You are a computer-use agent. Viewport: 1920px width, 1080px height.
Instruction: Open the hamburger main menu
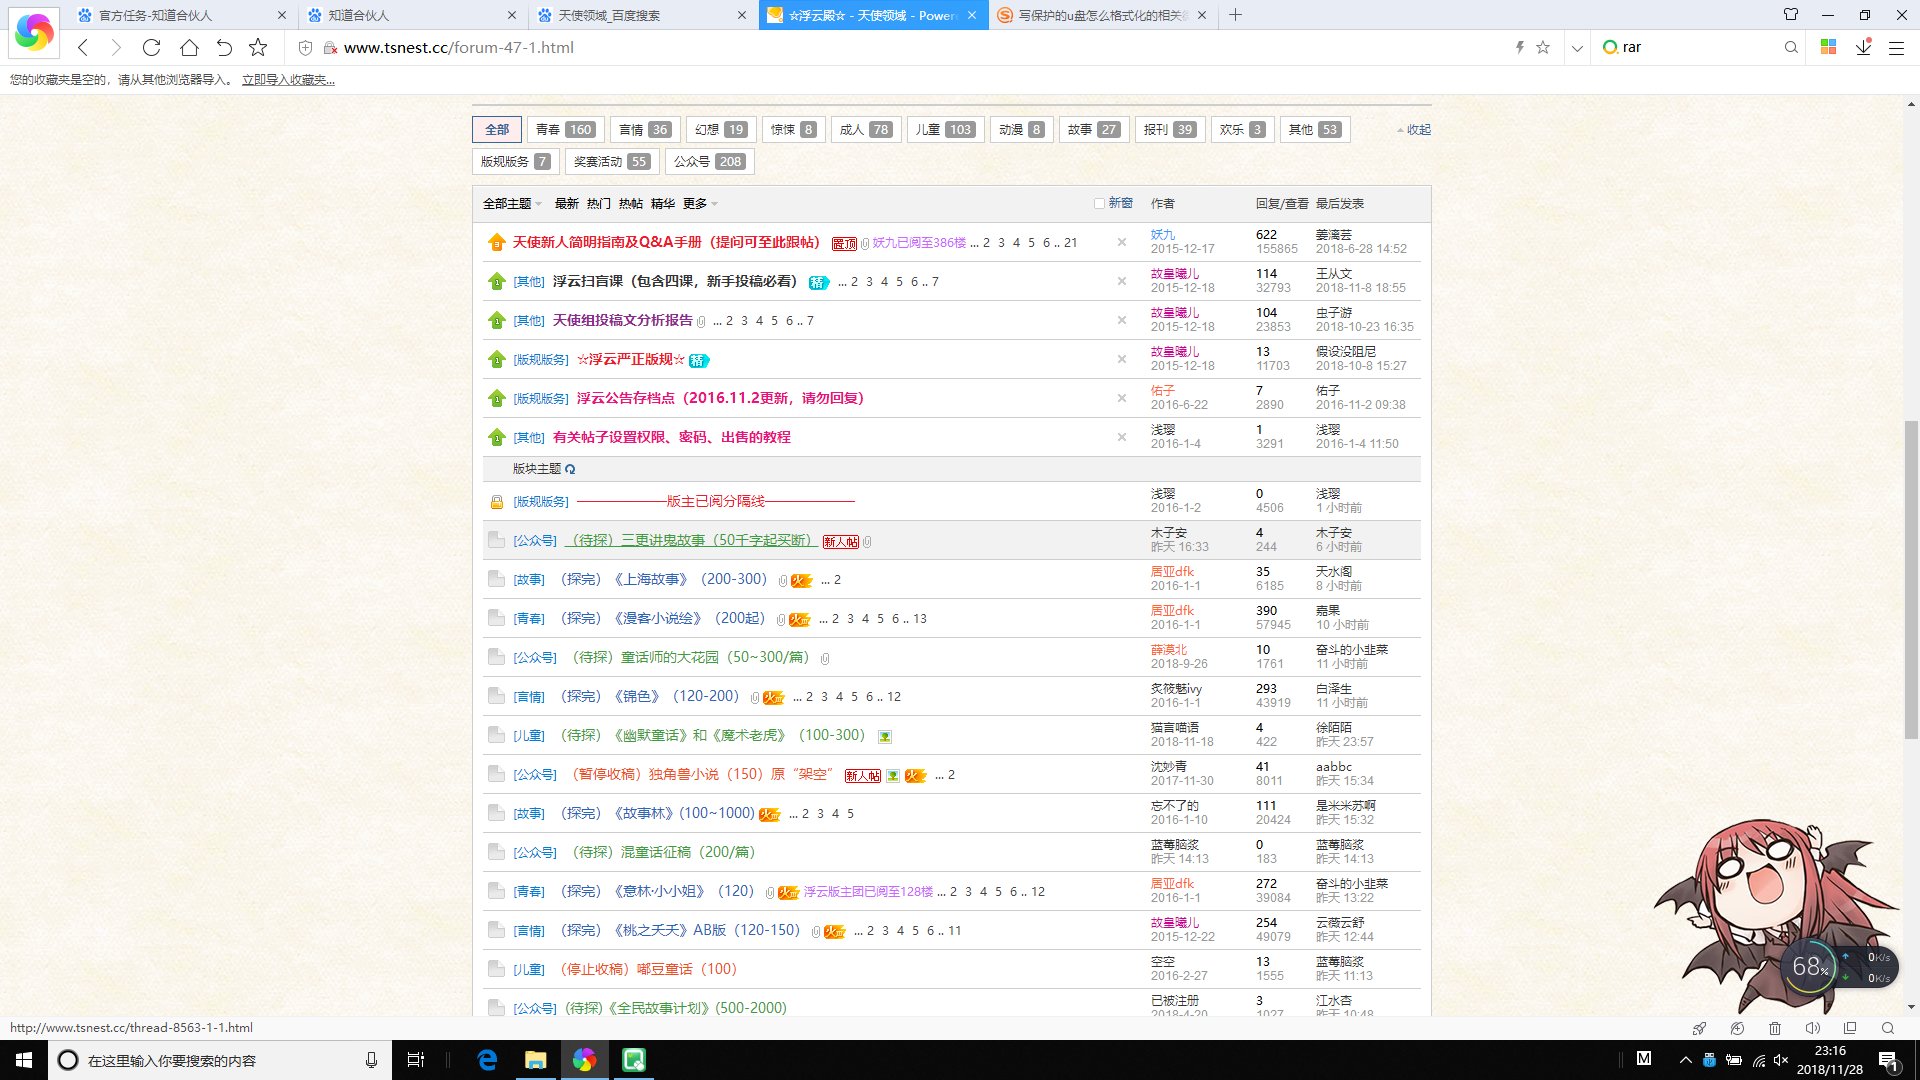(1896, 47)
